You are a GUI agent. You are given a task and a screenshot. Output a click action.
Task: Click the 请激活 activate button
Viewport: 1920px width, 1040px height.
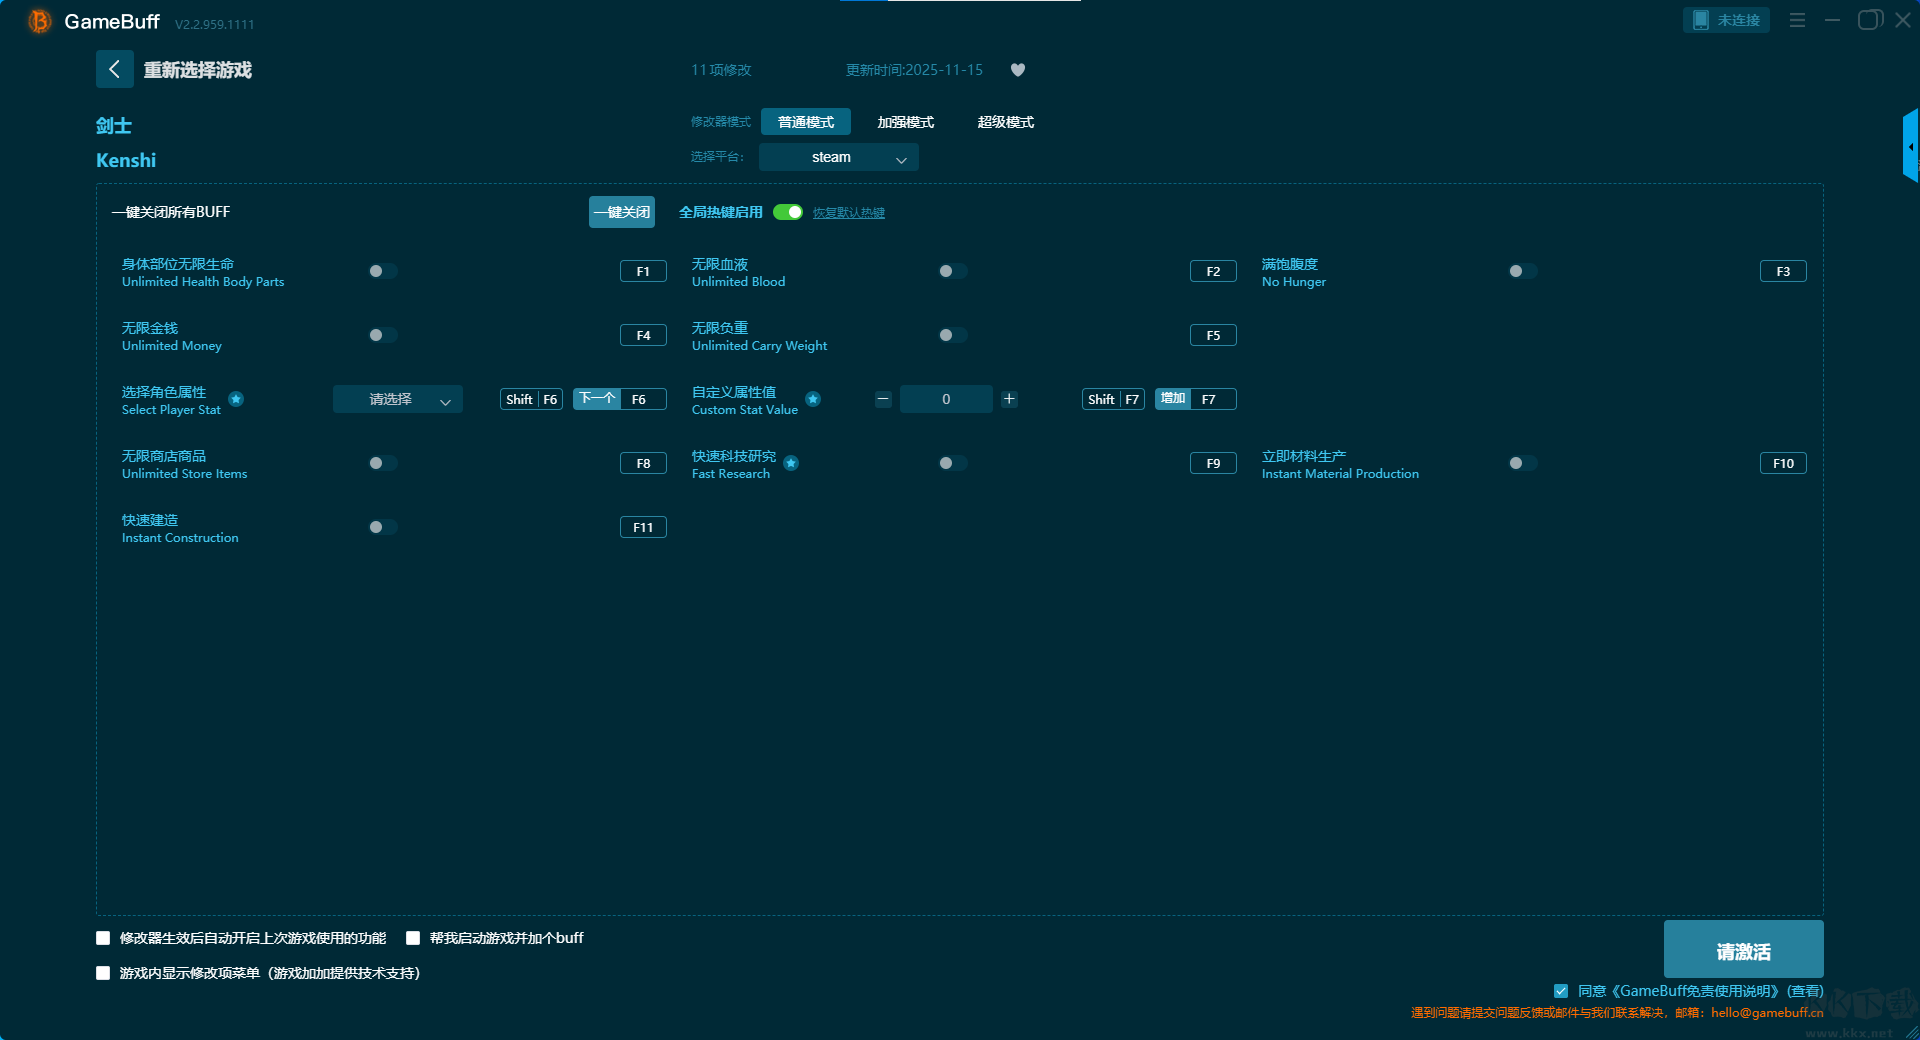1743,950
